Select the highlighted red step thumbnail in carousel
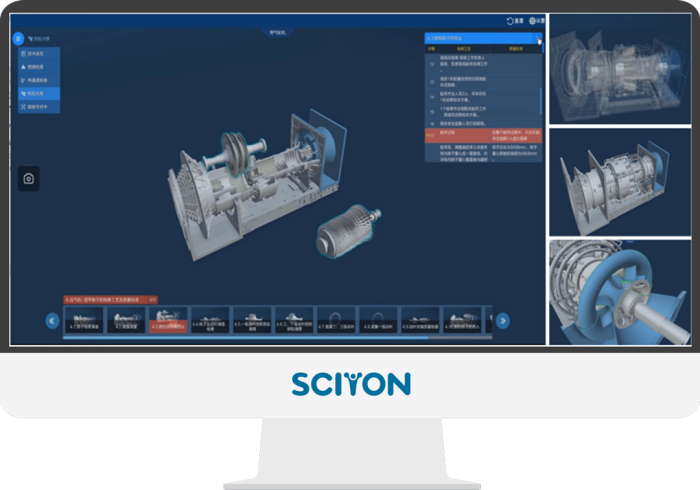 pos(168,321)
